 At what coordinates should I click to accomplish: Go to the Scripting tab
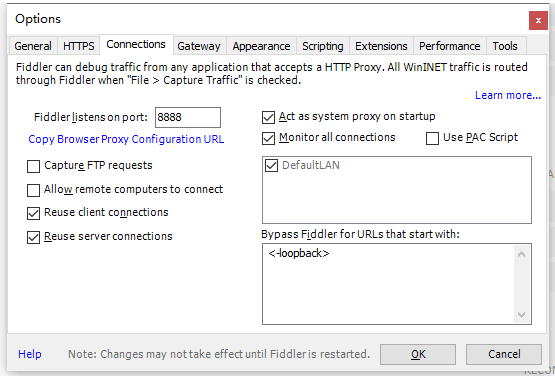pyautogui.click(x=323, y=46)
